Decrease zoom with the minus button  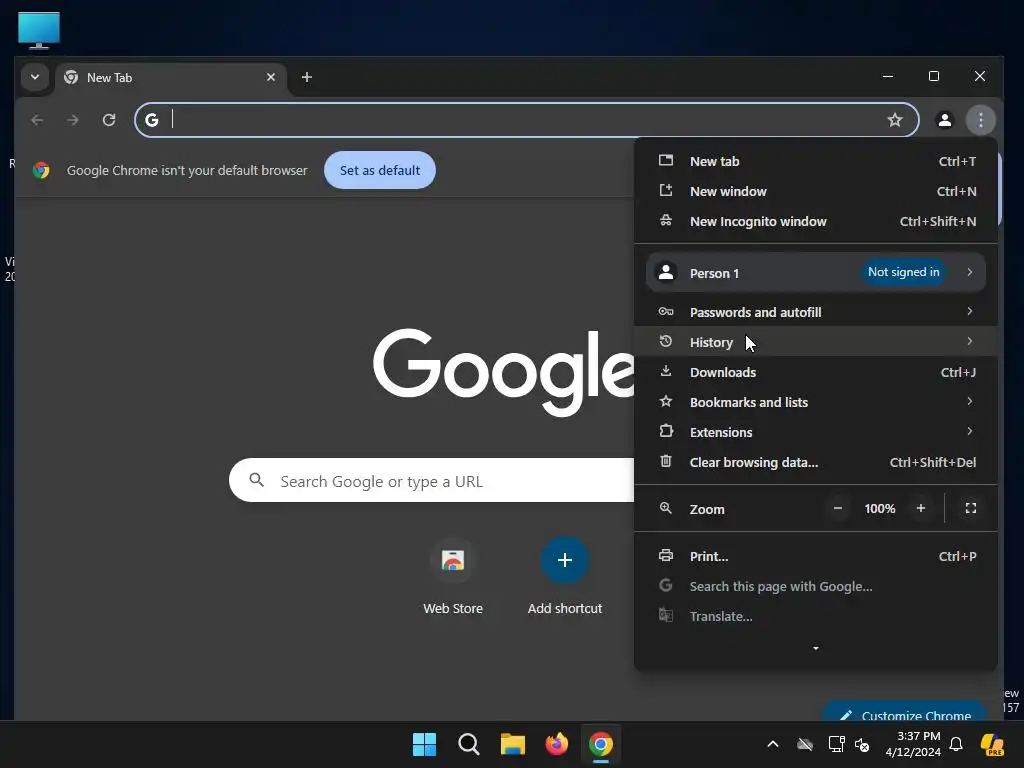click(x=838, y=508)
